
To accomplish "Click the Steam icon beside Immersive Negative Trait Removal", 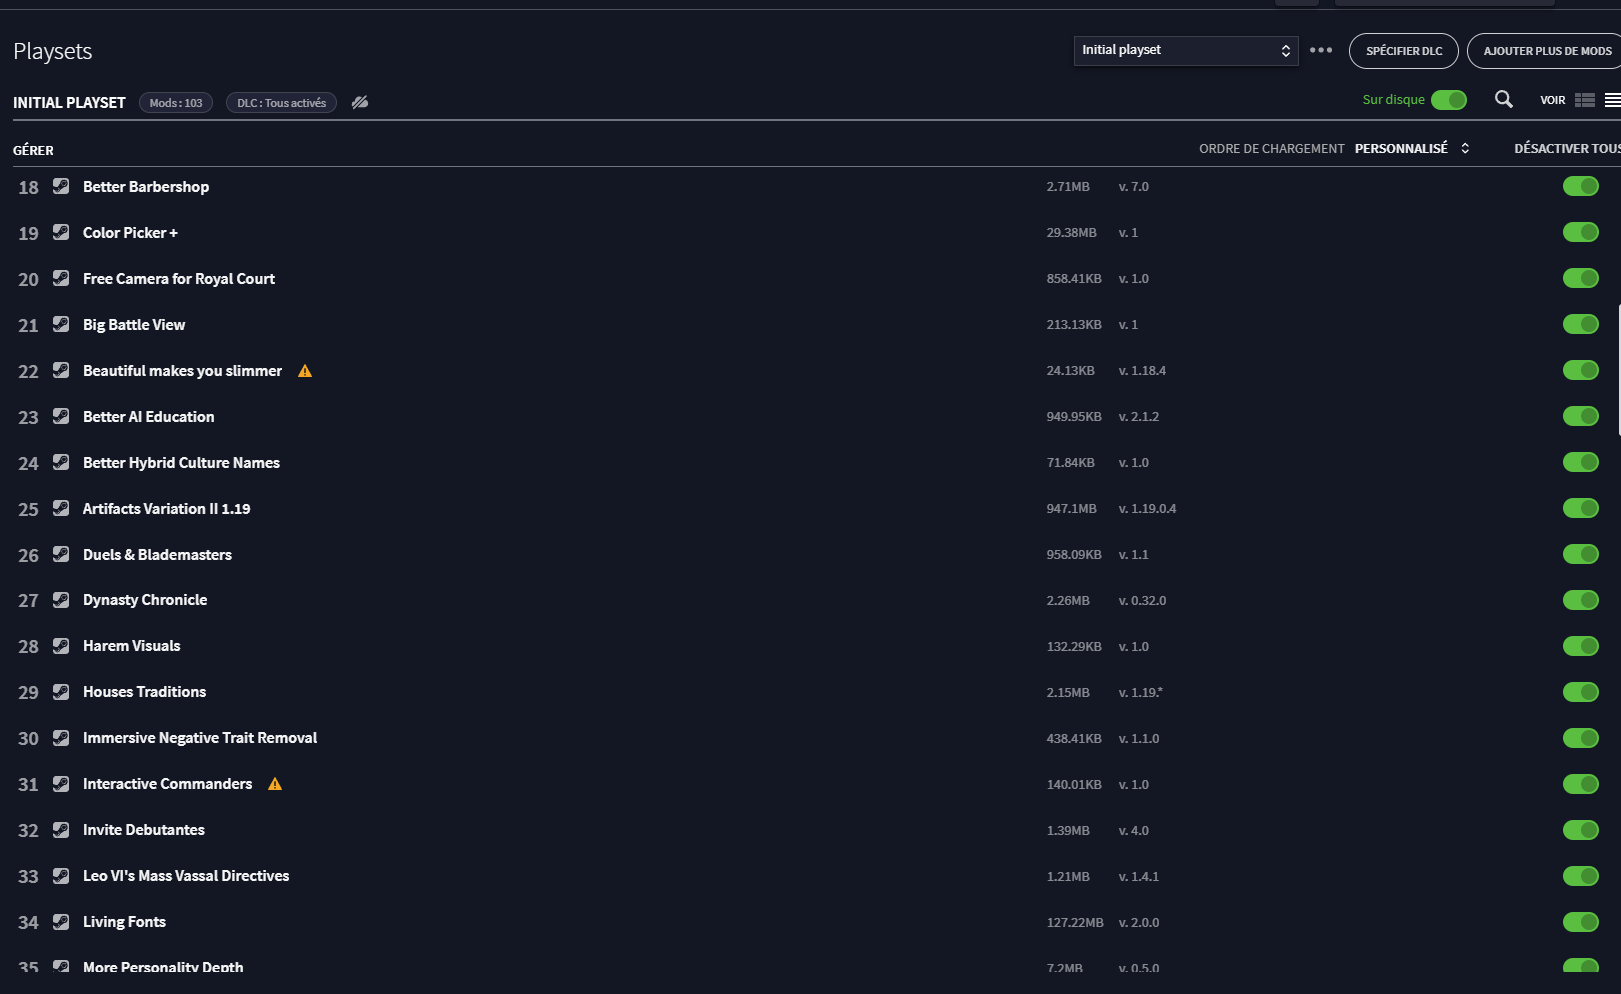I will [61, 738].
